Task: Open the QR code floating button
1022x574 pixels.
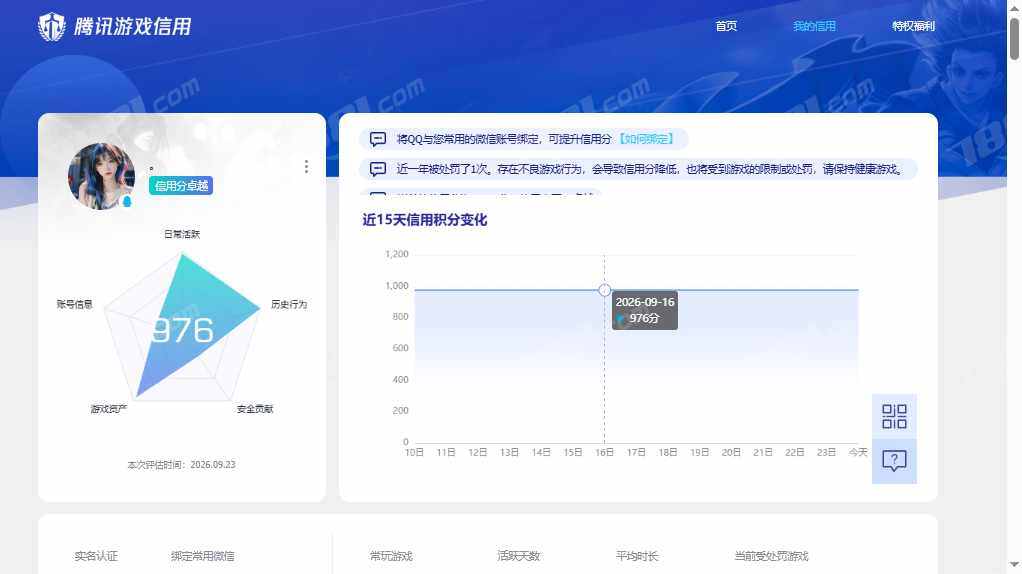Action: pos(894,416)
